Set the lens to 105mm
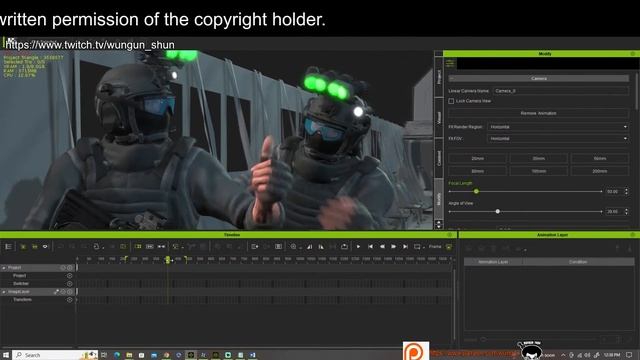Screen dimensions: 640x360 point(538,171)
